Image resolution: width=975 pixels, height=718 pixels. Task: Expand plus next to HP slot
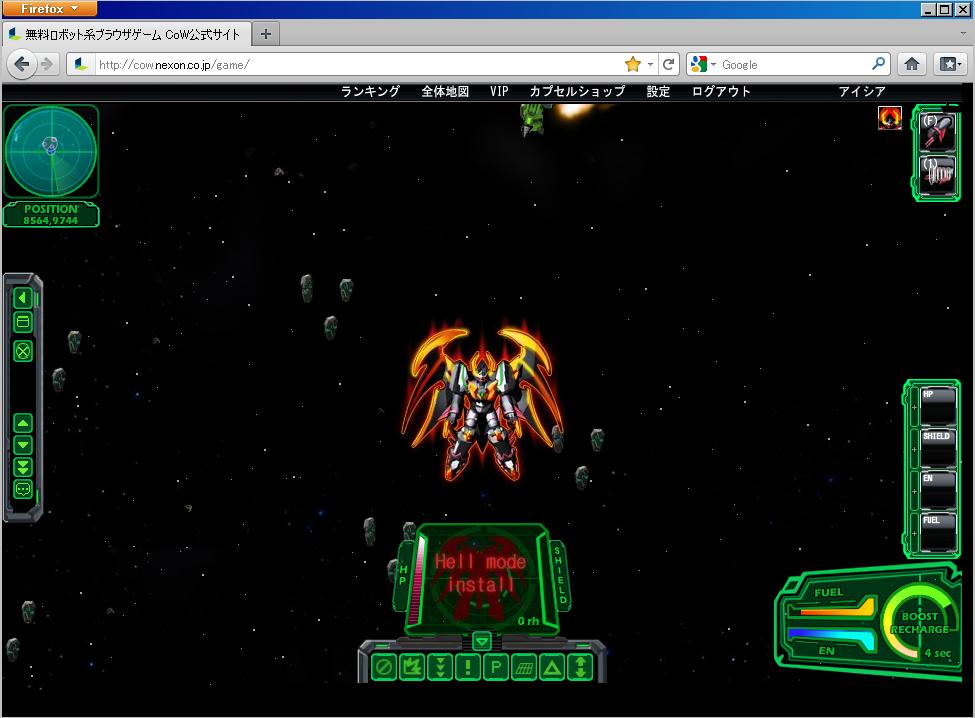914,407
